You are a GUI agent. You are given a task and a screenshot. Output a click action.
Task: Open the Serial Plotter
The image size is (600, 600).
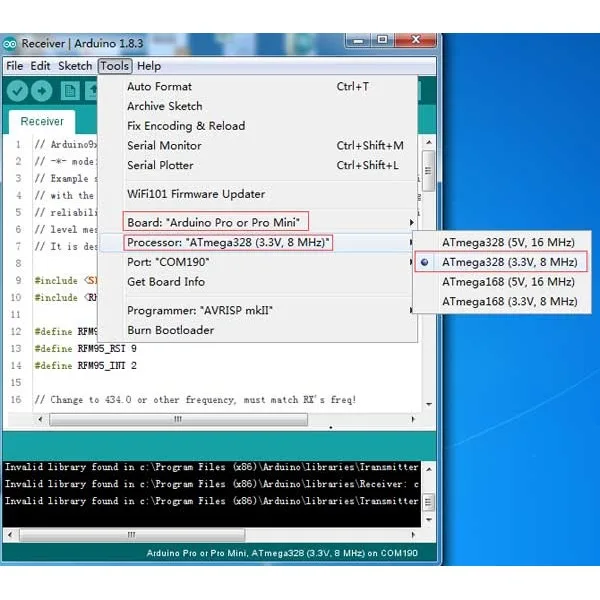point(258,165)
